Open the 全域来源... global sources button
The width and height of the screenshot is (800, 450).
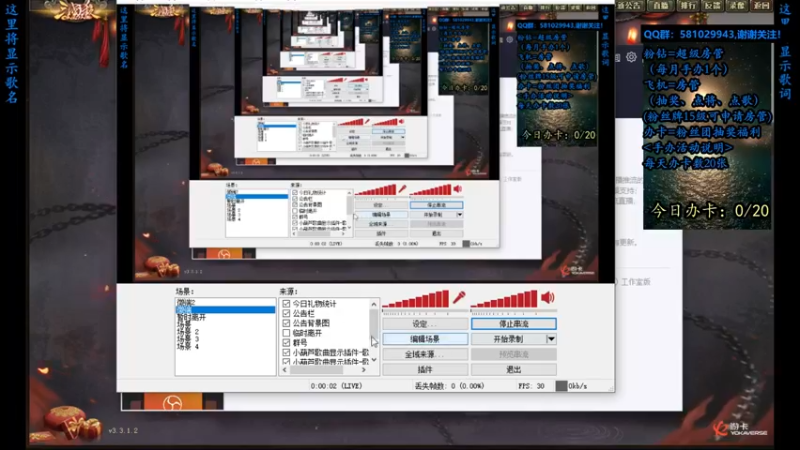pos(425,354)
